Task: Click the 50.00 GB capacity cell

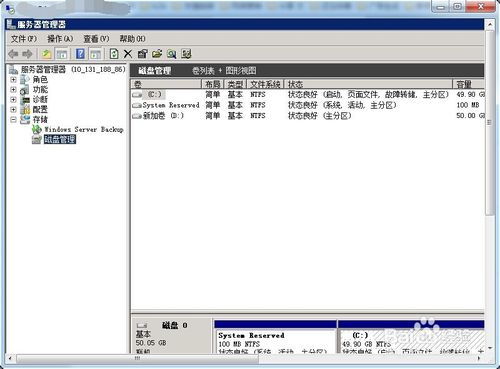Action: (470, 116)
